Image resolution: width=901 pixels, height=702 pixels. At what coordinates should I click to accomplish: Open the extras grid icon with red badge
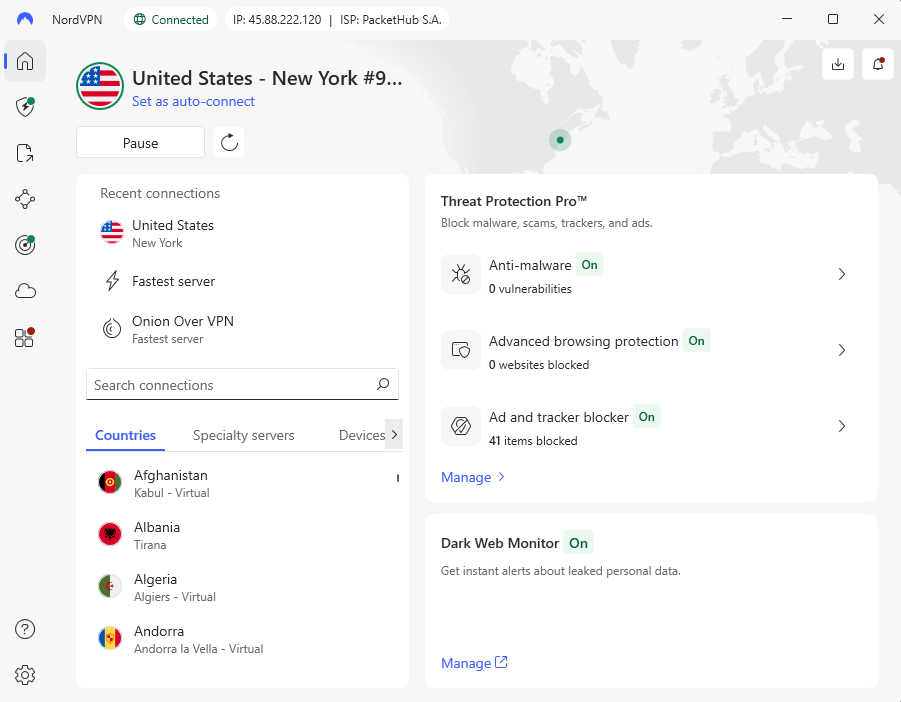(x=24, y=337)
